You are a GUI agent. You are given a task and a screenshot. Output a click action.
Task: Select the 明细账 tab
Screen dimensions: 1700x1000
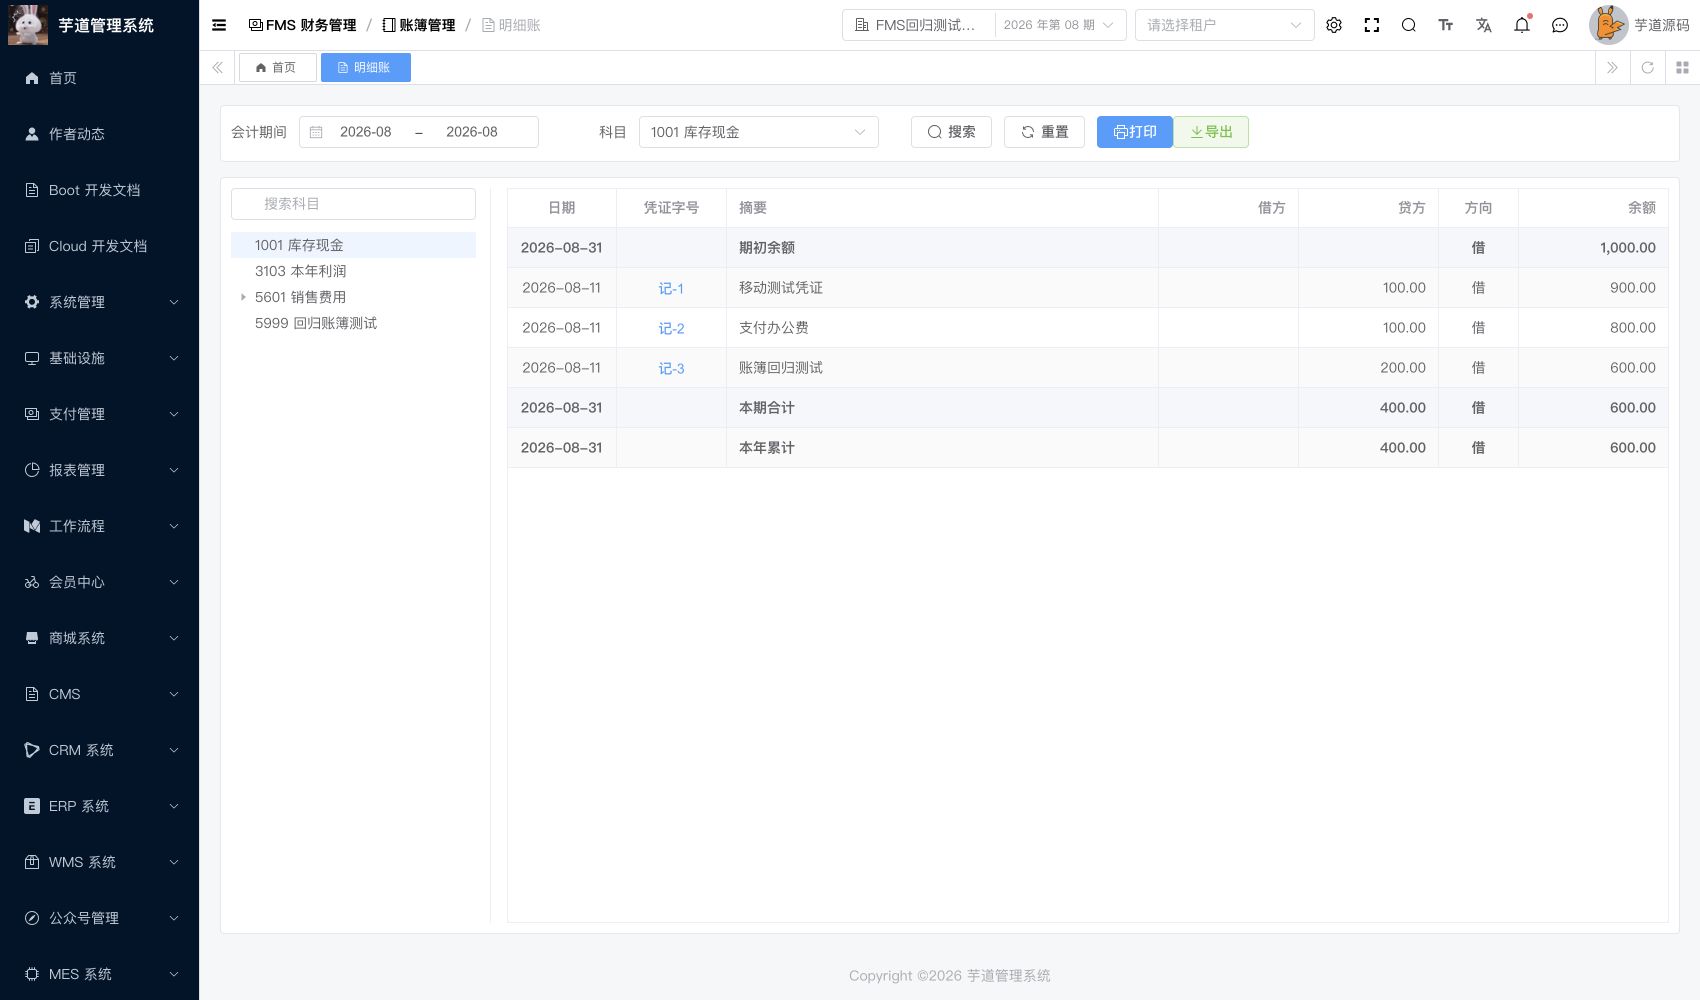(x=365, y=68)
